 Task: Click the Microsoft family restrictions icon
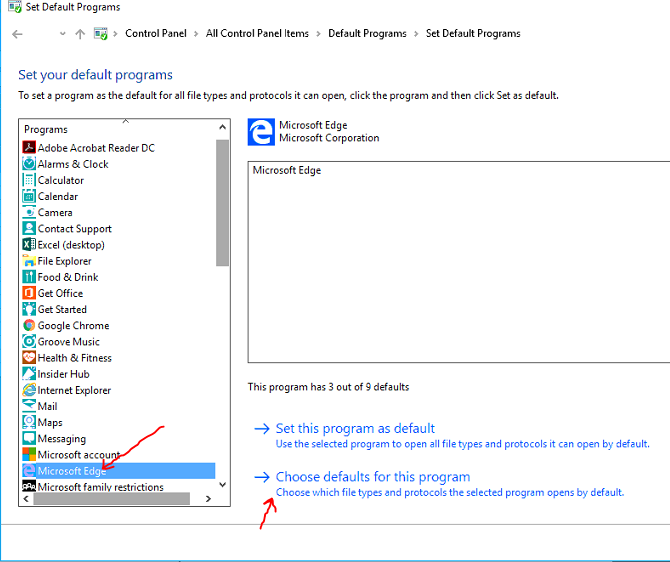point(29,486)
